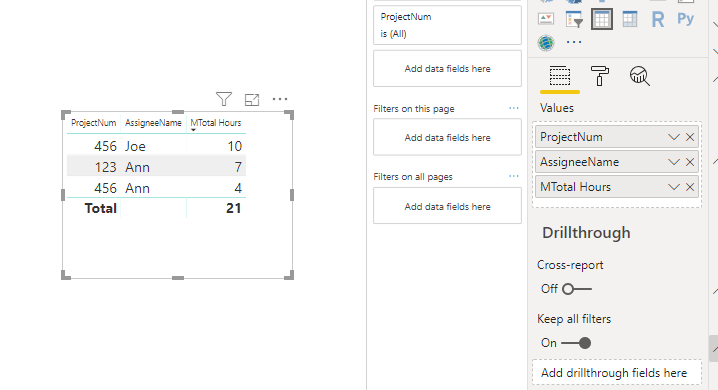Select the R script visual icon
The image size is (718, 390).
click(658, 20)
